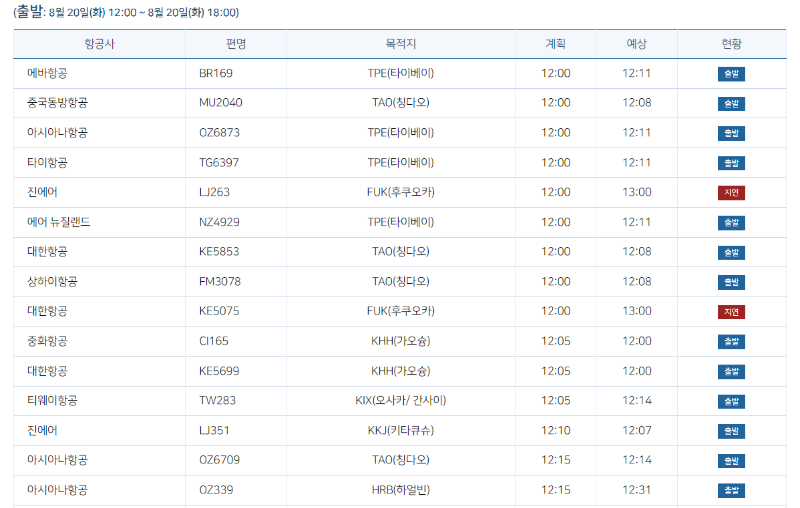Click the 예상 column header

point(637,44)
